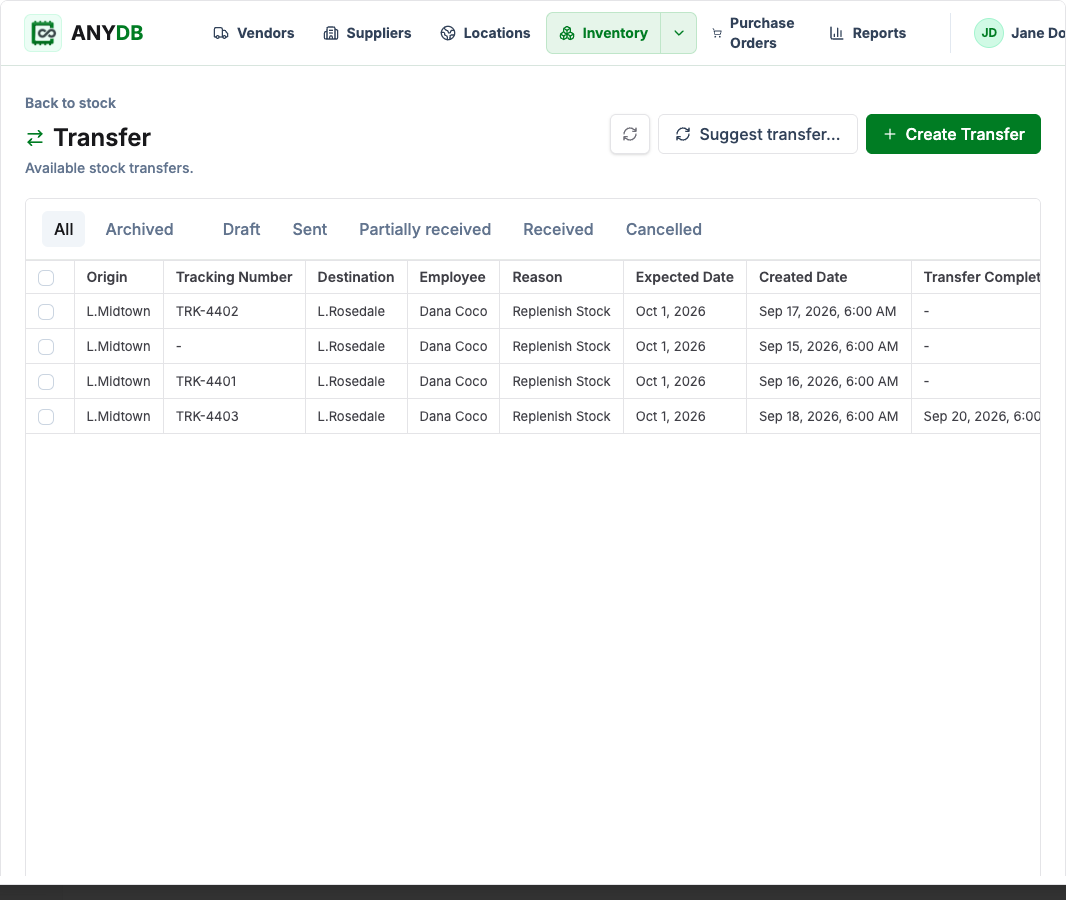Screen dimensions: 1066x900
Task: Click the Created Date column header
Action: pos(829,277)
